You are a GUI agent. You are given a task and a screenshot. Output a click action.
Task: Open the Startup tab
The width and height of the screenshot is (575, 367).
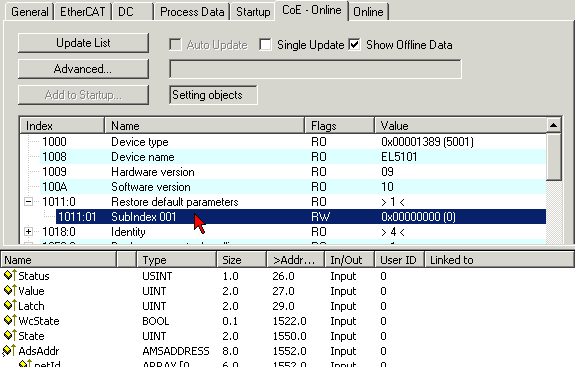[253, 12]
